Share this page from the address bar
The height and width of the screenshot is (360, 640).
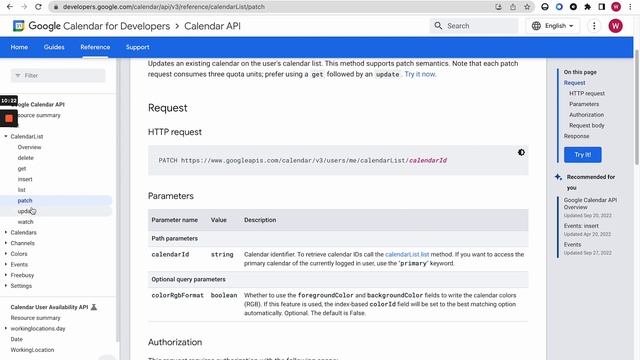513,7
